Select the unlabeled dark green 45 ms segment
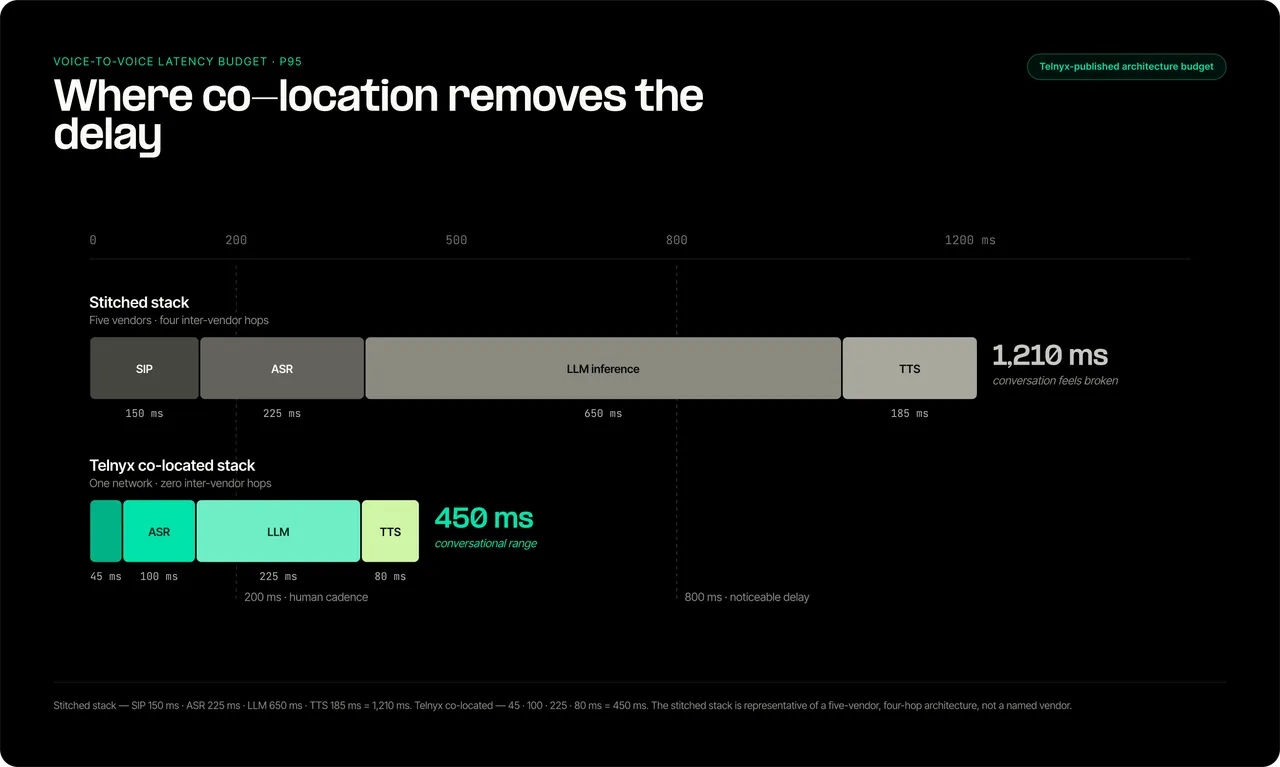The image size is (1280, 767). [x=106, y=531]
